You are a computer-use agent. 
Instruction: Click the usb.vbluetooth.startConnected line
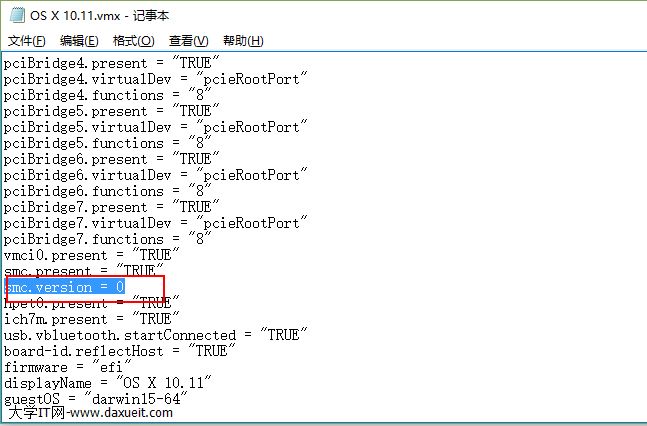(x=156, y=335)
